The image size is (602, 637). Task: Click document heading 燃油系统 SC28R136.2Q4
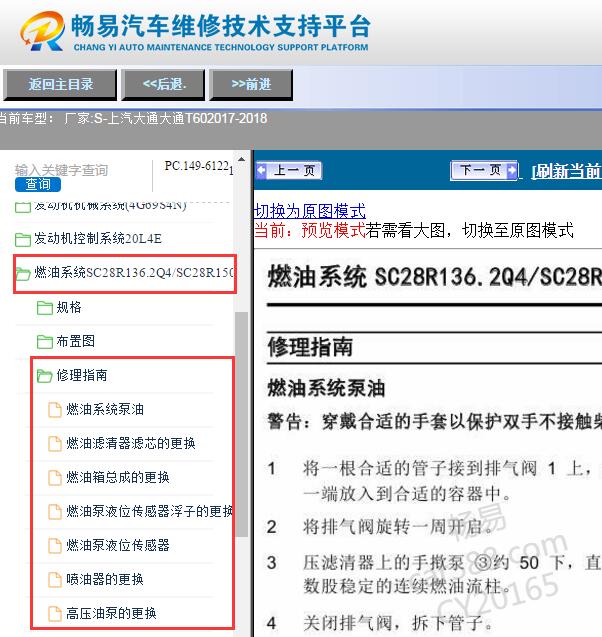click(x=435, y=277)
